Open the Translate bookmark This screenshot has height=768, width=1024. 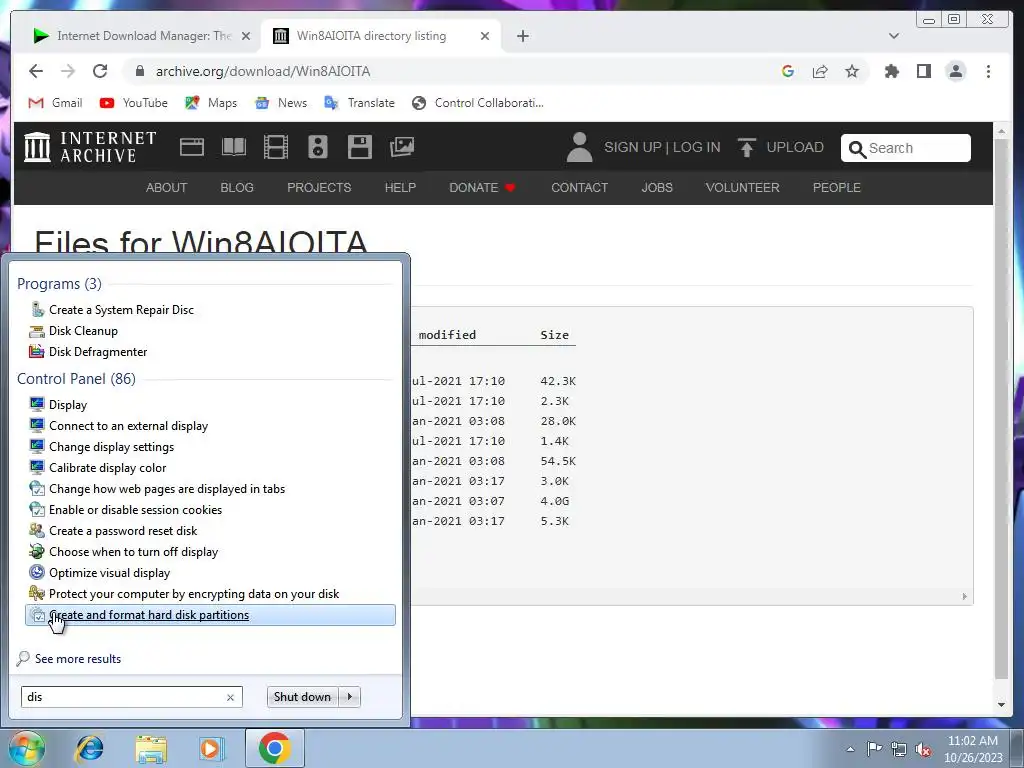(x=360, y=103)
